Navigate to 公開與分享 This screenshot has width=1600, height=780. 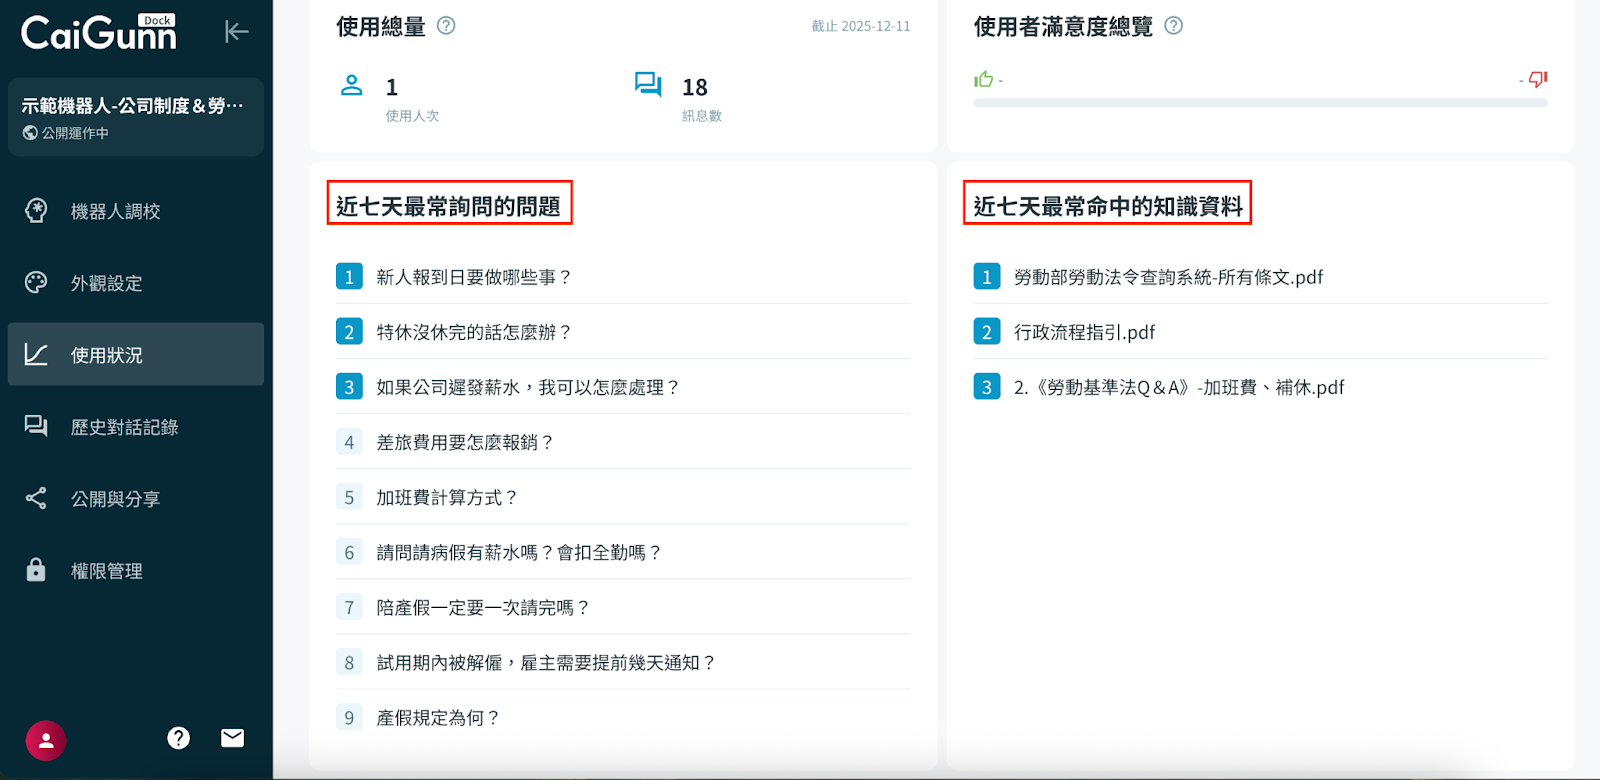coord(115,499)
